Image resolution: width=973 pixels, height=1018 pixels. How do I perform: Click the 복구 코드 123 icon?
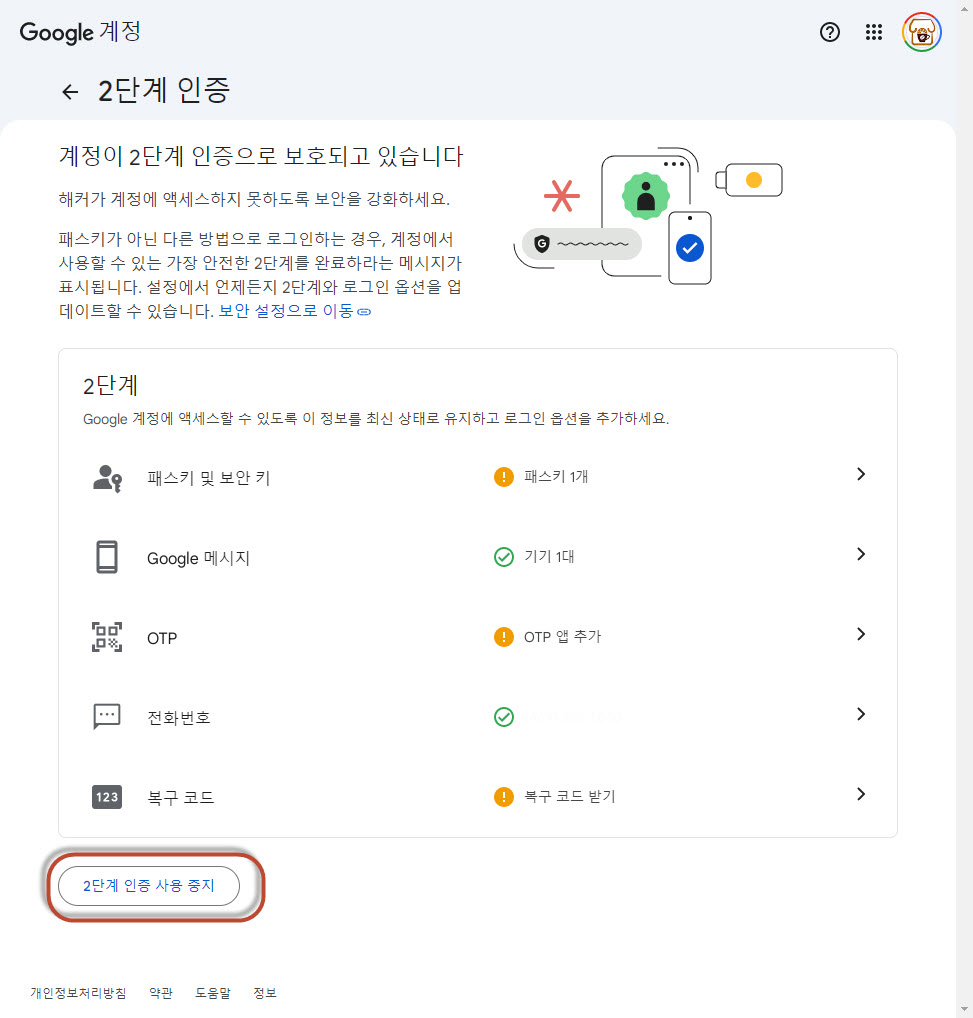point(107,797)
